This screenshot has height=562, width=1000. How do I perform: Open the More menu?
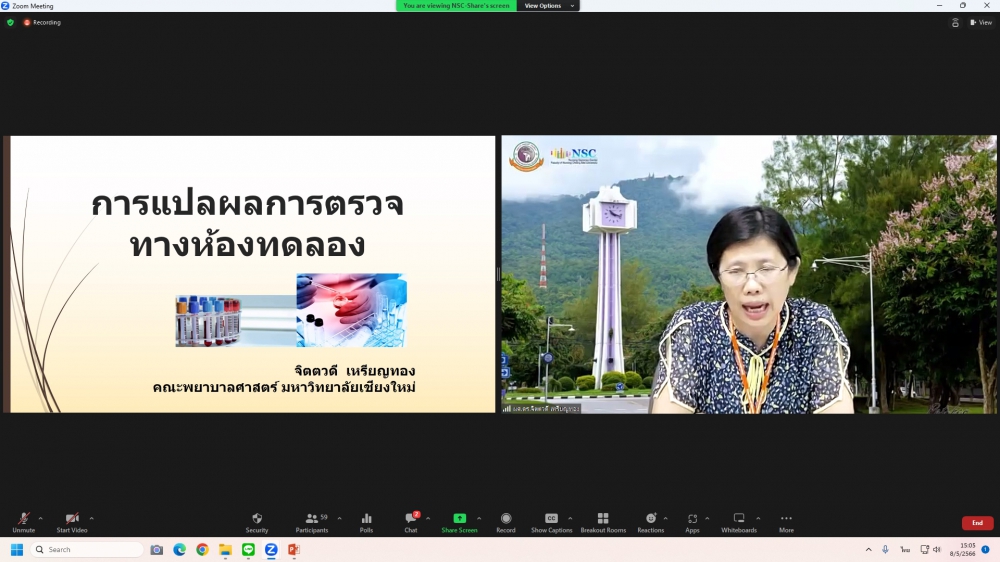[786, 522]
